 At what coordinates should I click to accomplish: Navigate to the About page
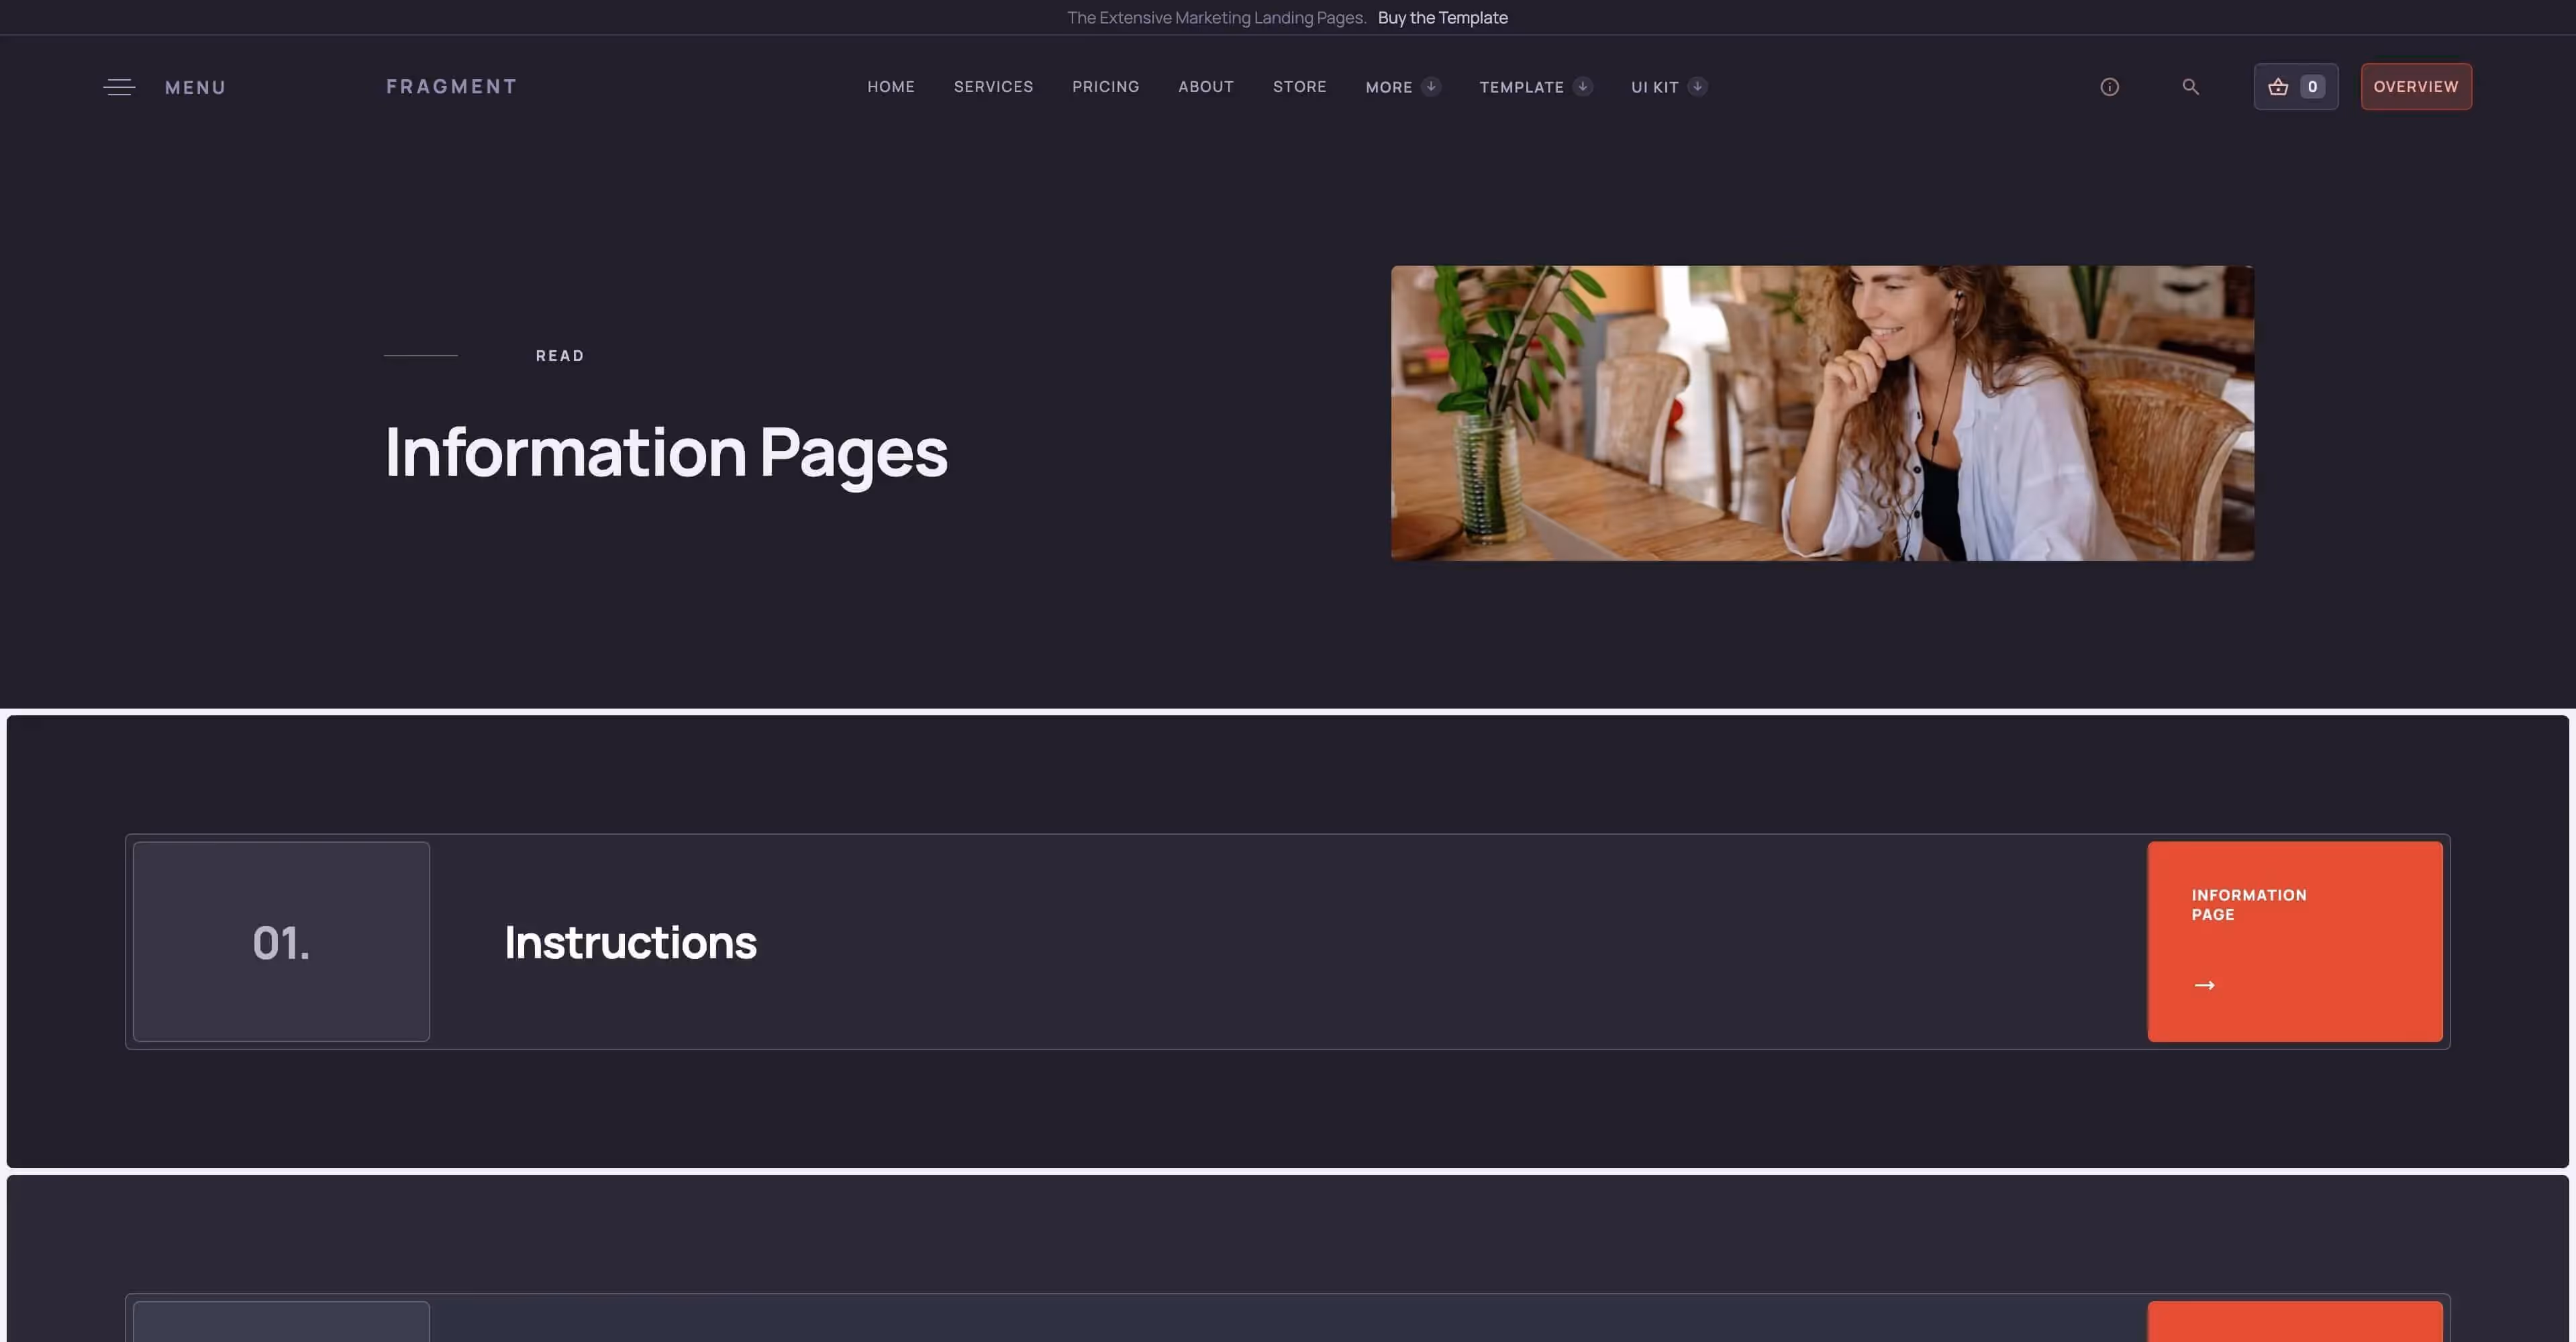click(x=1205, y=87)
